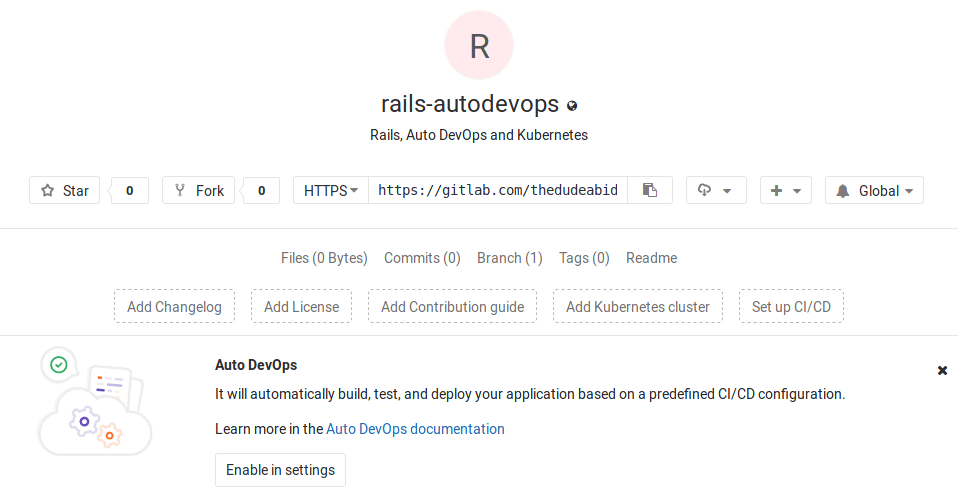The height and width of the screenshot is (497, 958).
Task: Click Add Kubernetes cluster button
Action: pos(637,307)
